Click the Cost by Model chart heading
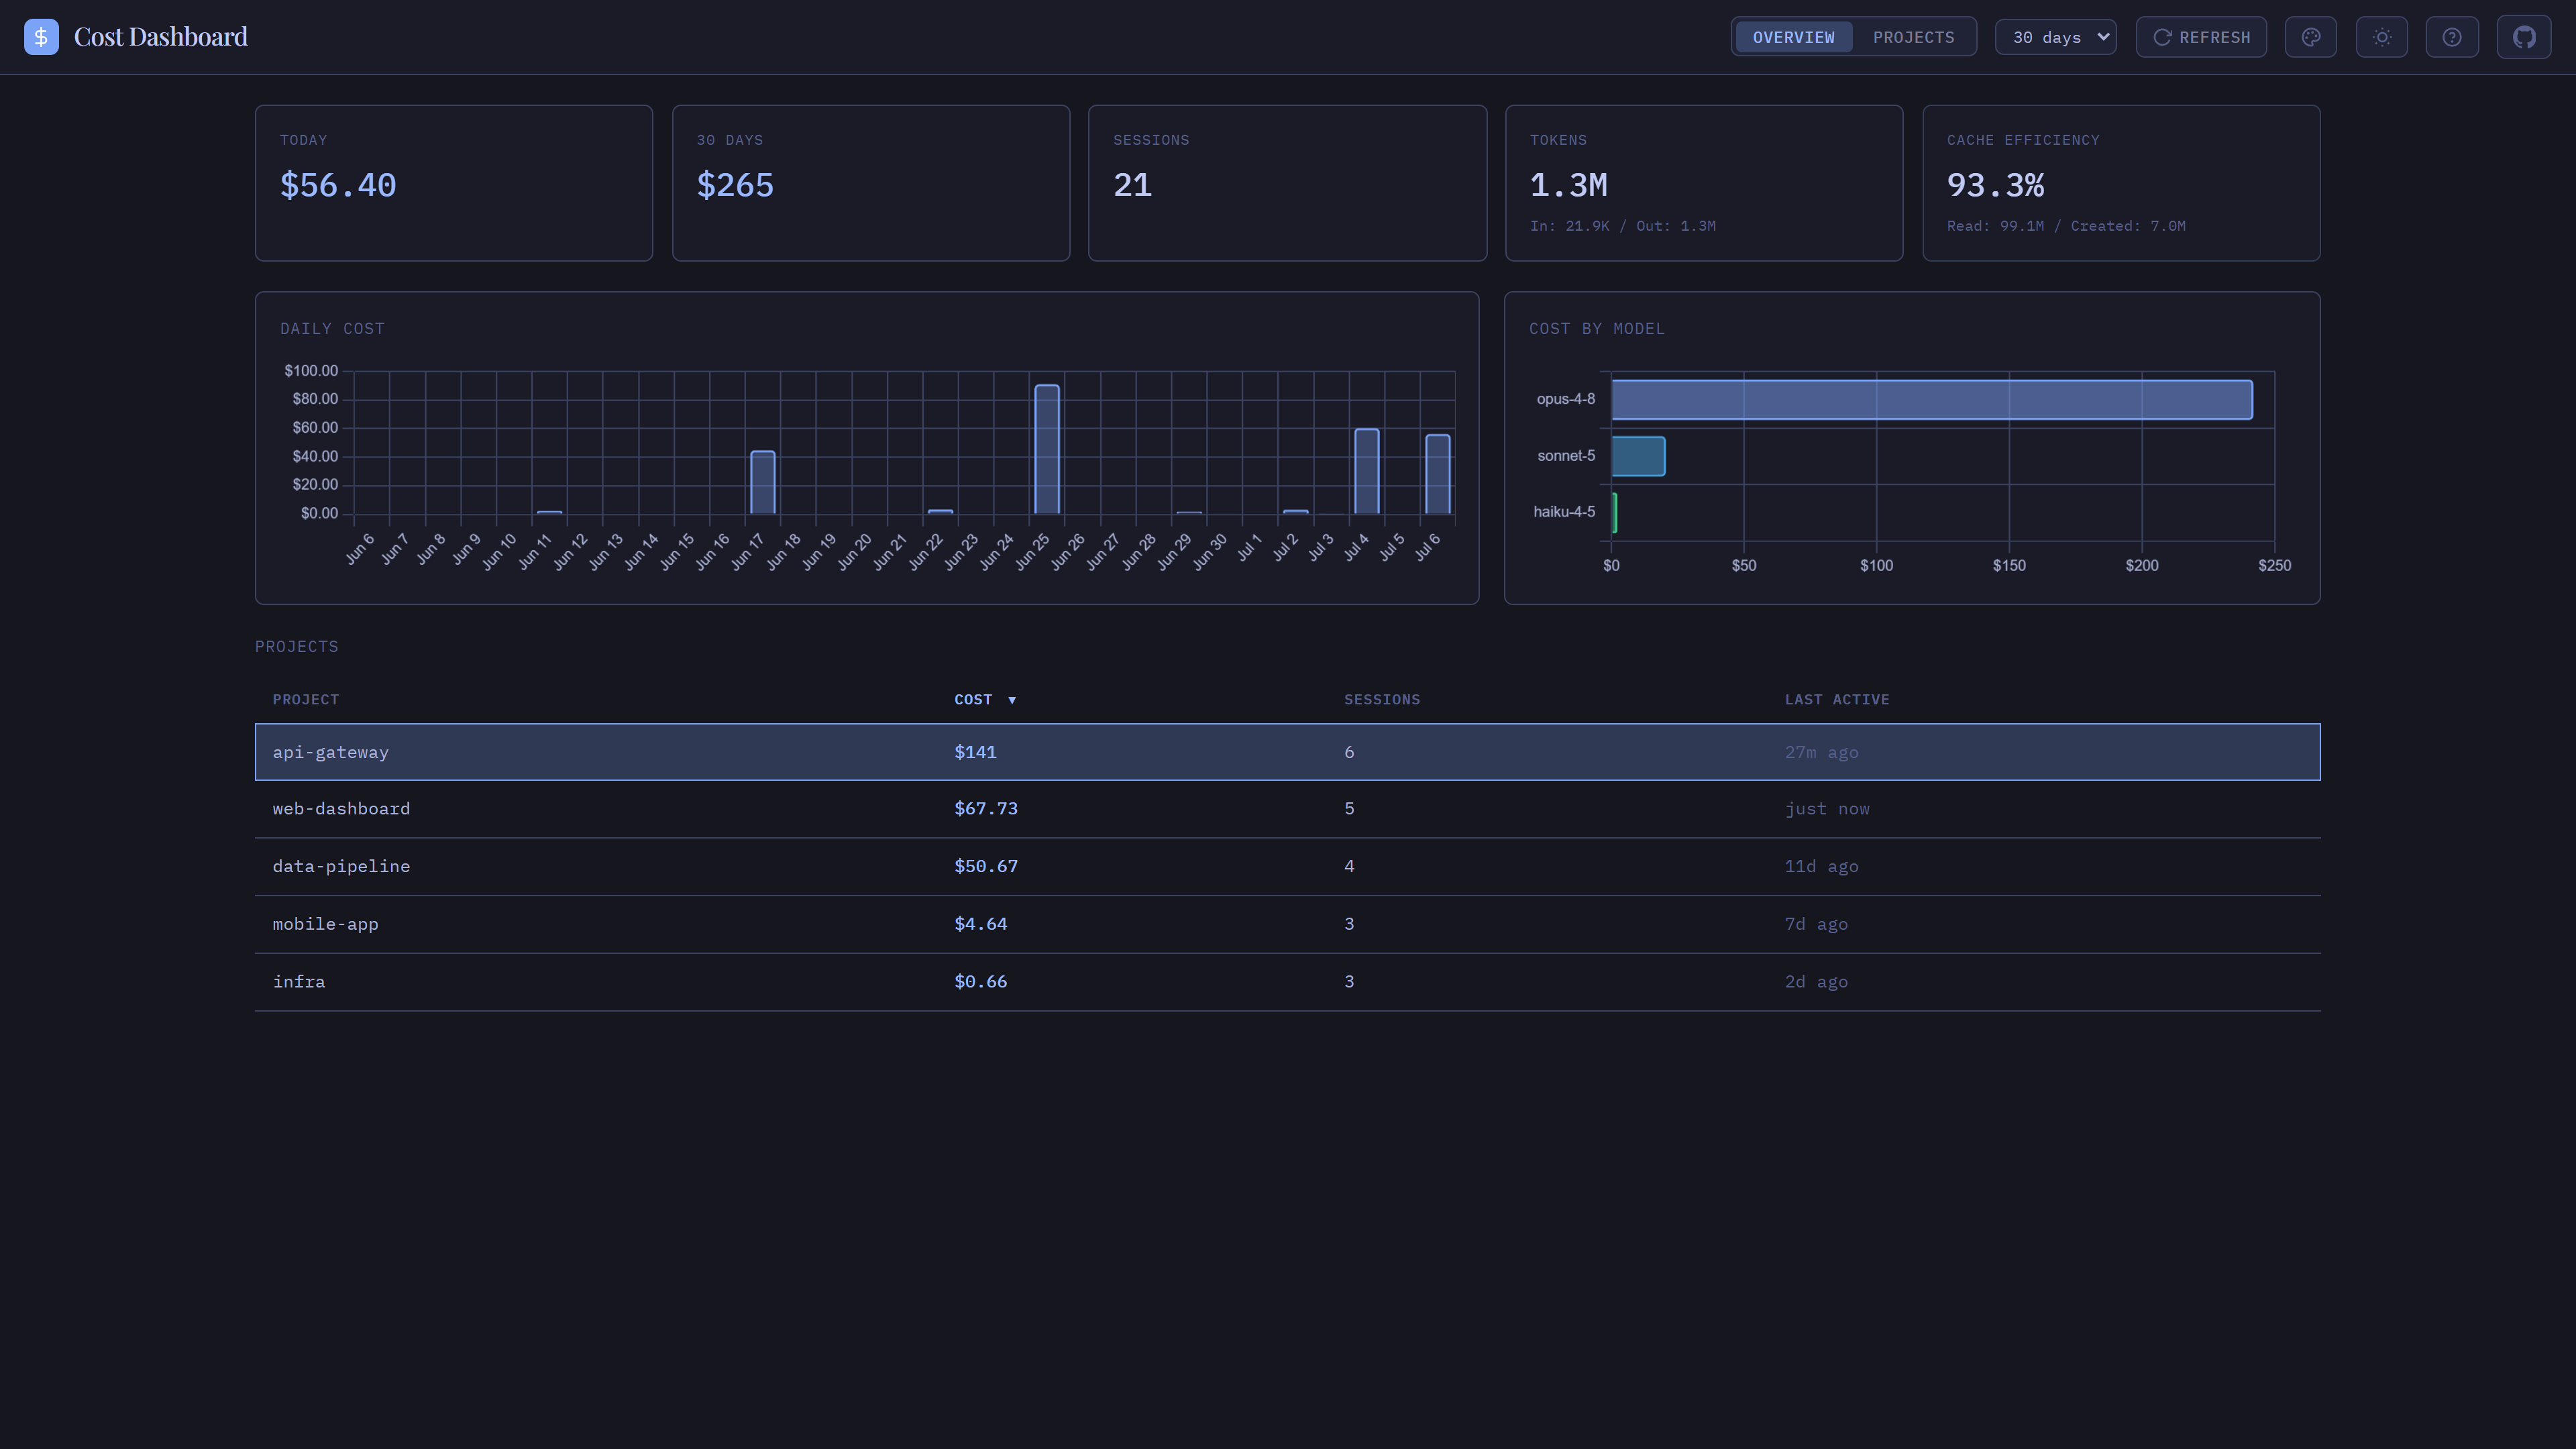 point(1597,329)
